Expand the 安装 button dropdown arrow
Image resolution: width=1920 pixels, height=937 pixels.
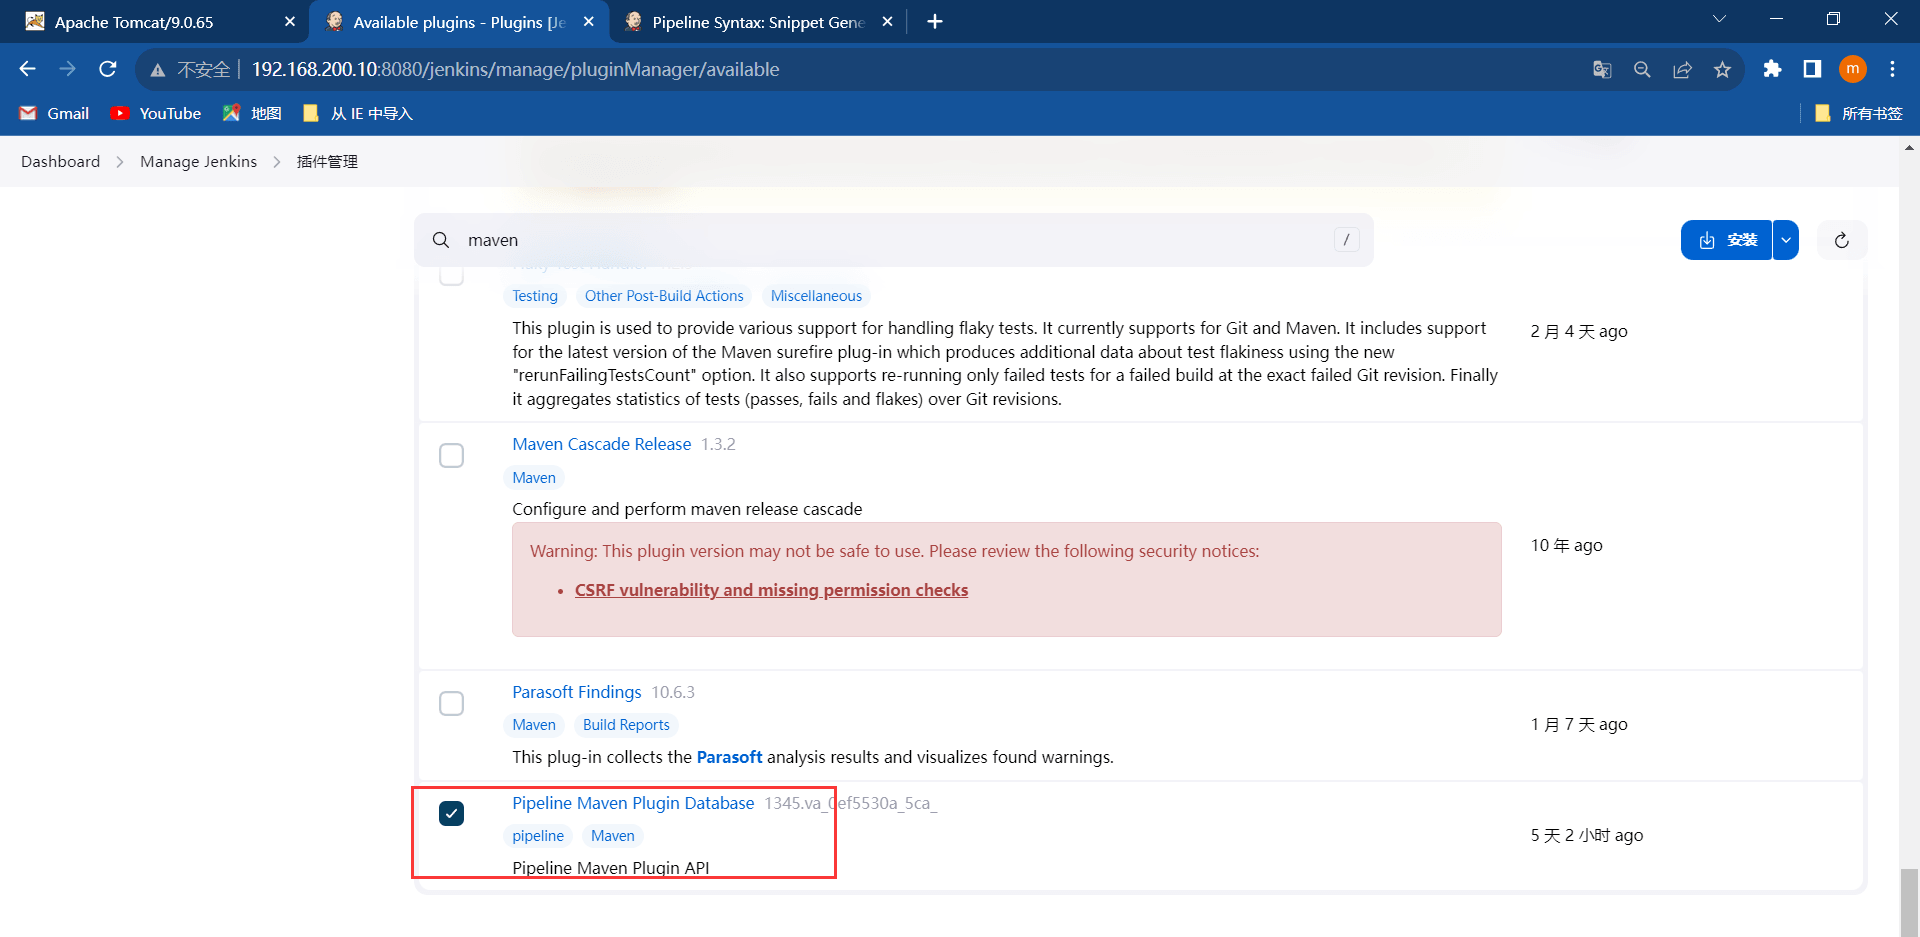[1786, 240]
